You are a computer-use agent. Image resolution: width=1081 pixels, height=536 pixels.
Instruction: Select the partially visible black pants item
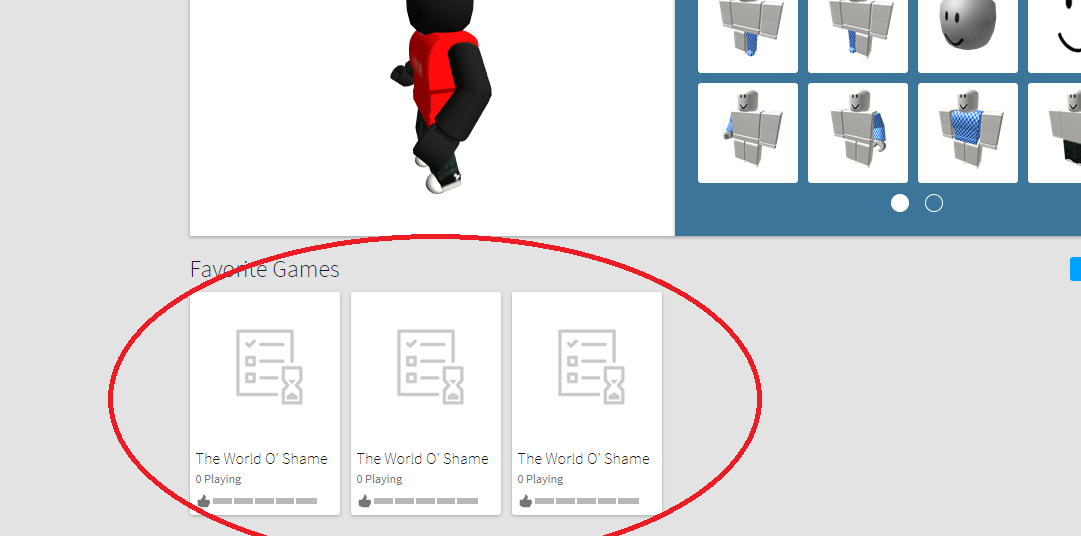pos(1059,133)
